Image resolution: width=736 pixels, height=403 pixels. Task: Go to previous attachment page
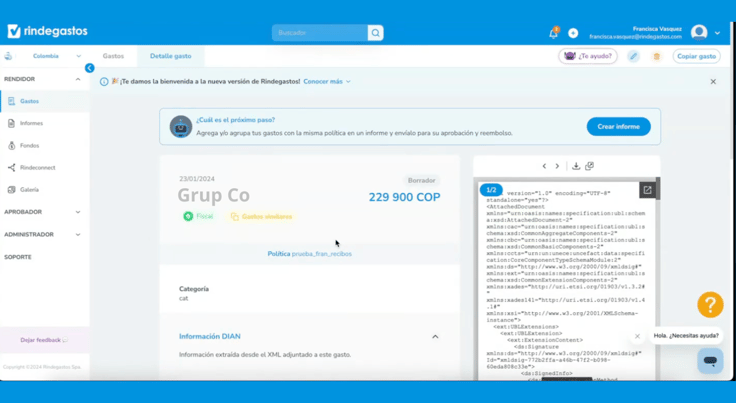[544, 166]
